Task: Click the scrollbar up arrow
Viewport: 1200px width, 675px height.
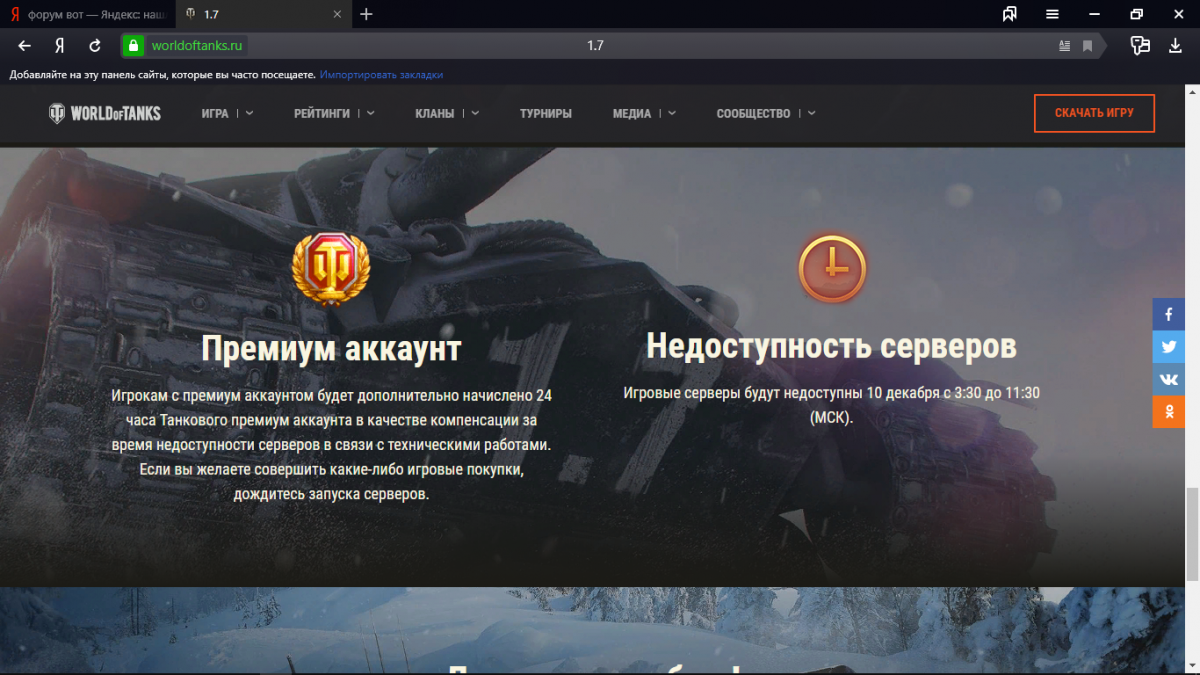Action: pyautogui.click(x=1192, y=93)
